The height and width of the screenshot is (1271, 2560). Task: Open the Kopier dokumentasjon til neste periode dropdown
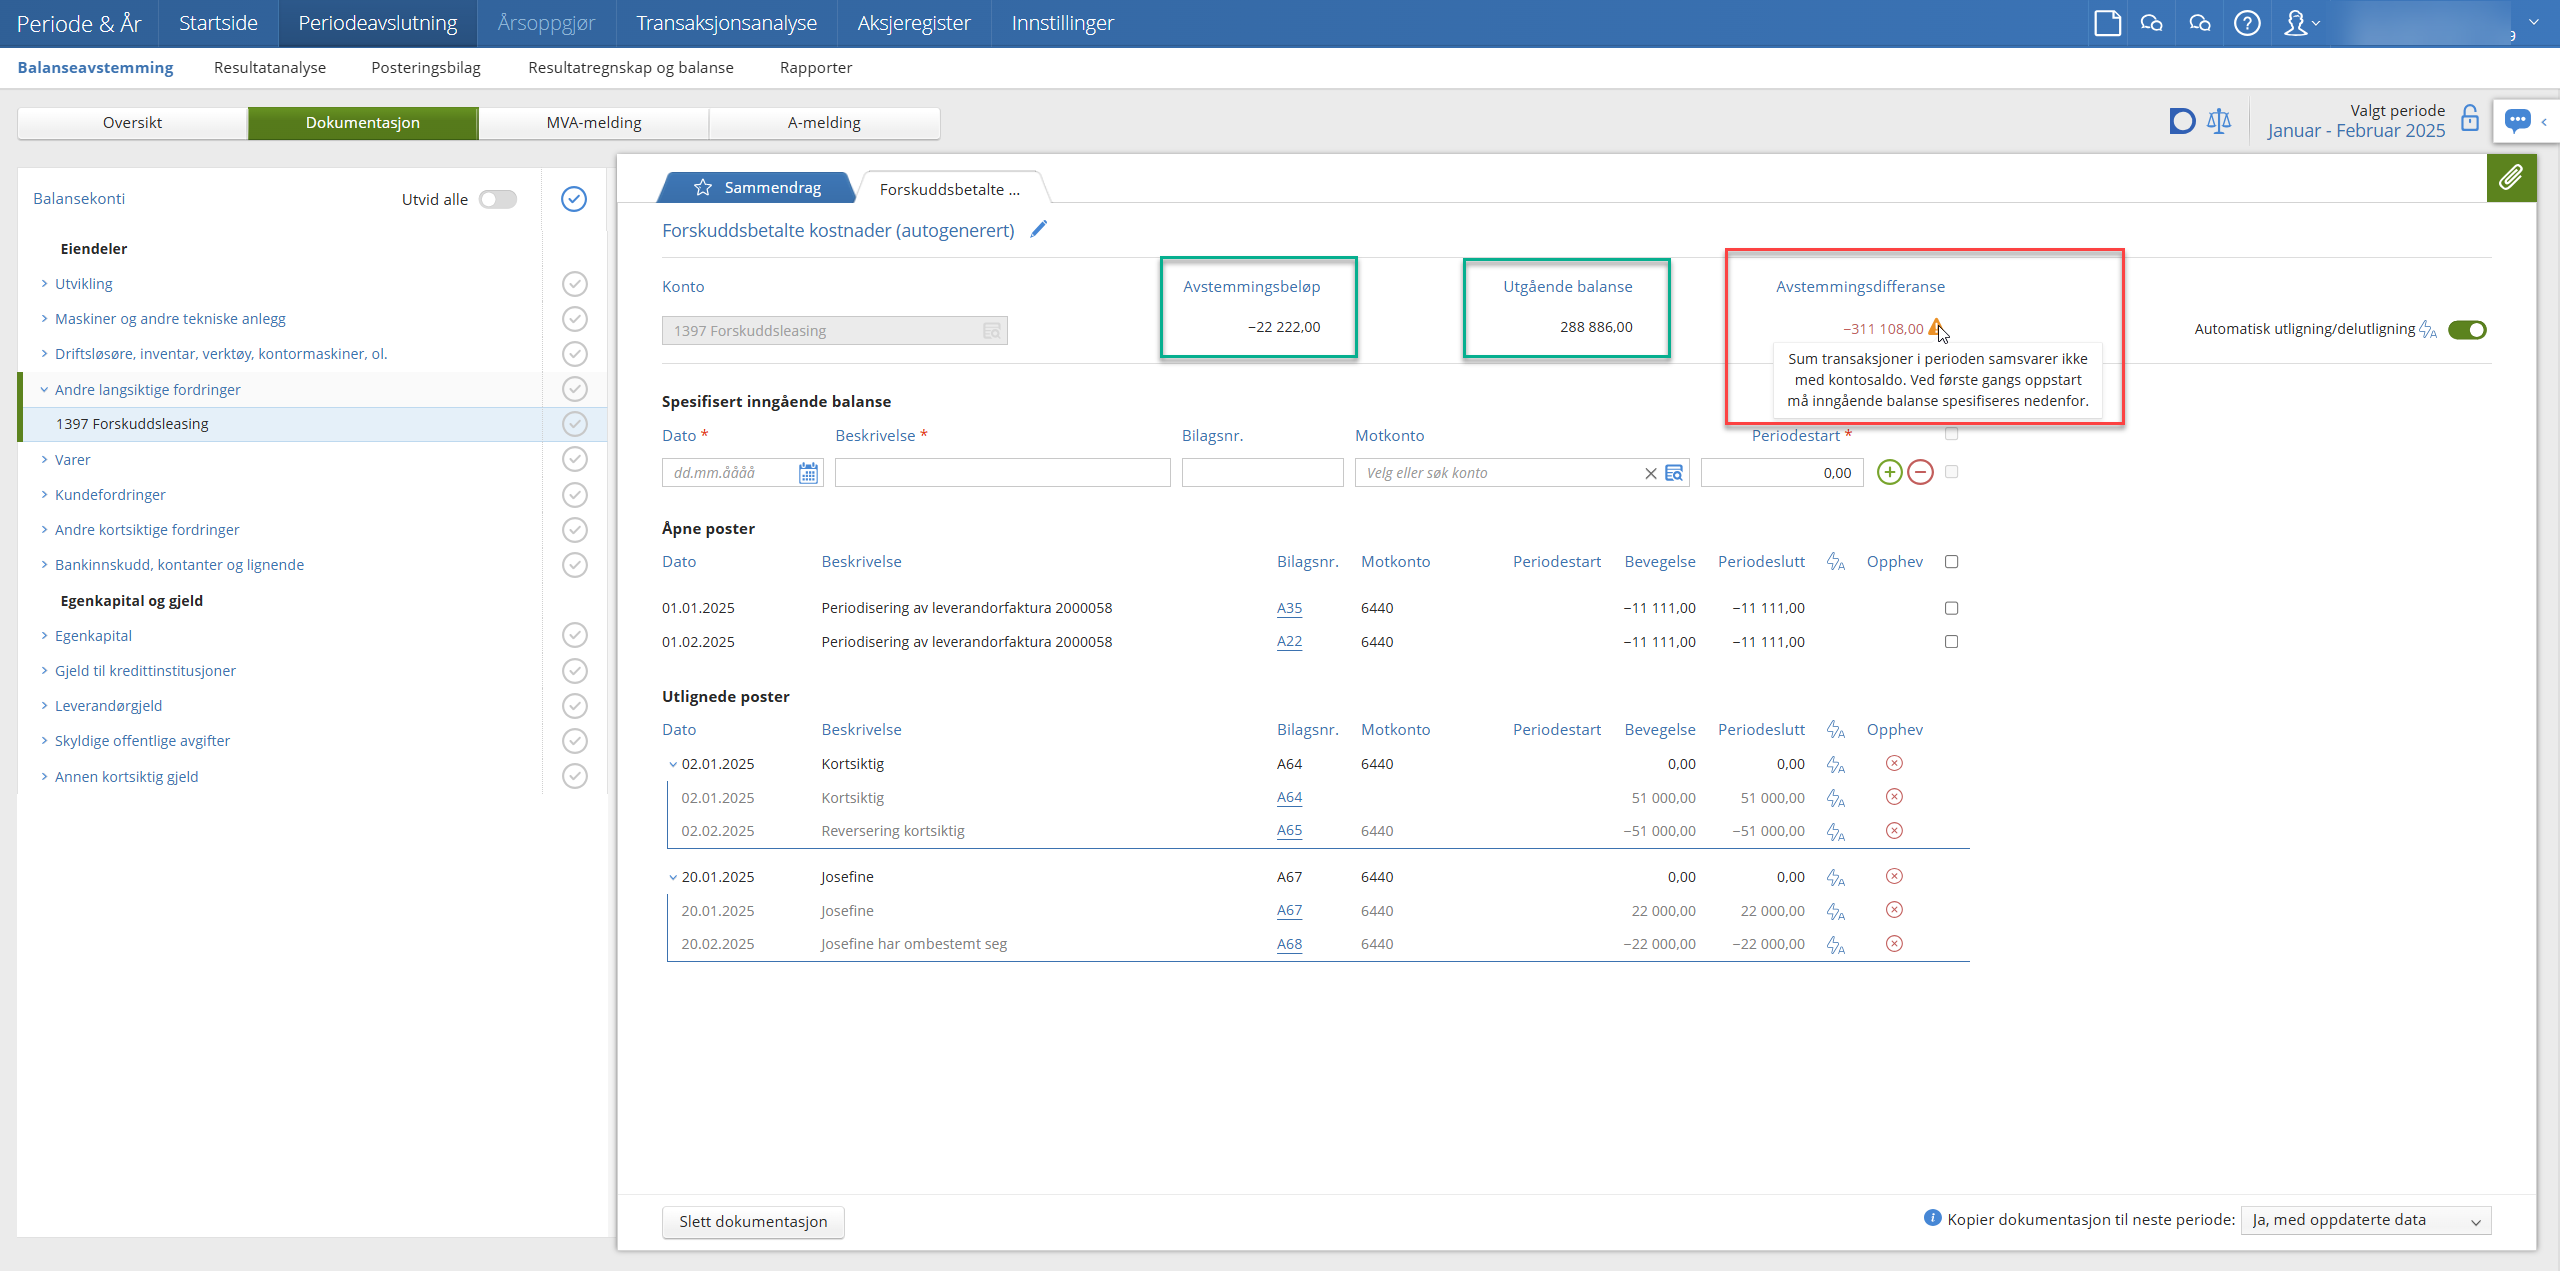click(2365, 1220)
